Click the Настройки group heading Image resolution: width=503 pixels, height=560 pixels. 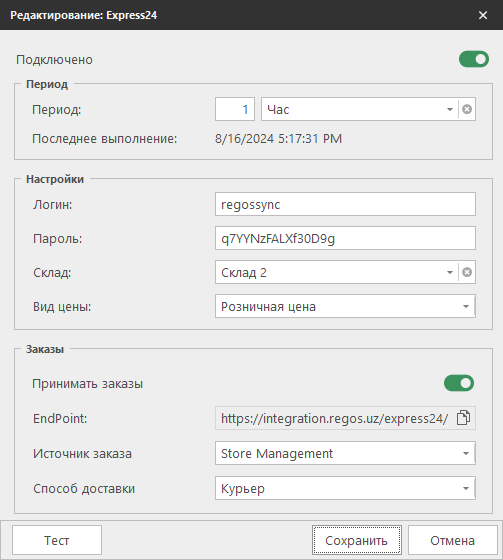coord(55,179)
